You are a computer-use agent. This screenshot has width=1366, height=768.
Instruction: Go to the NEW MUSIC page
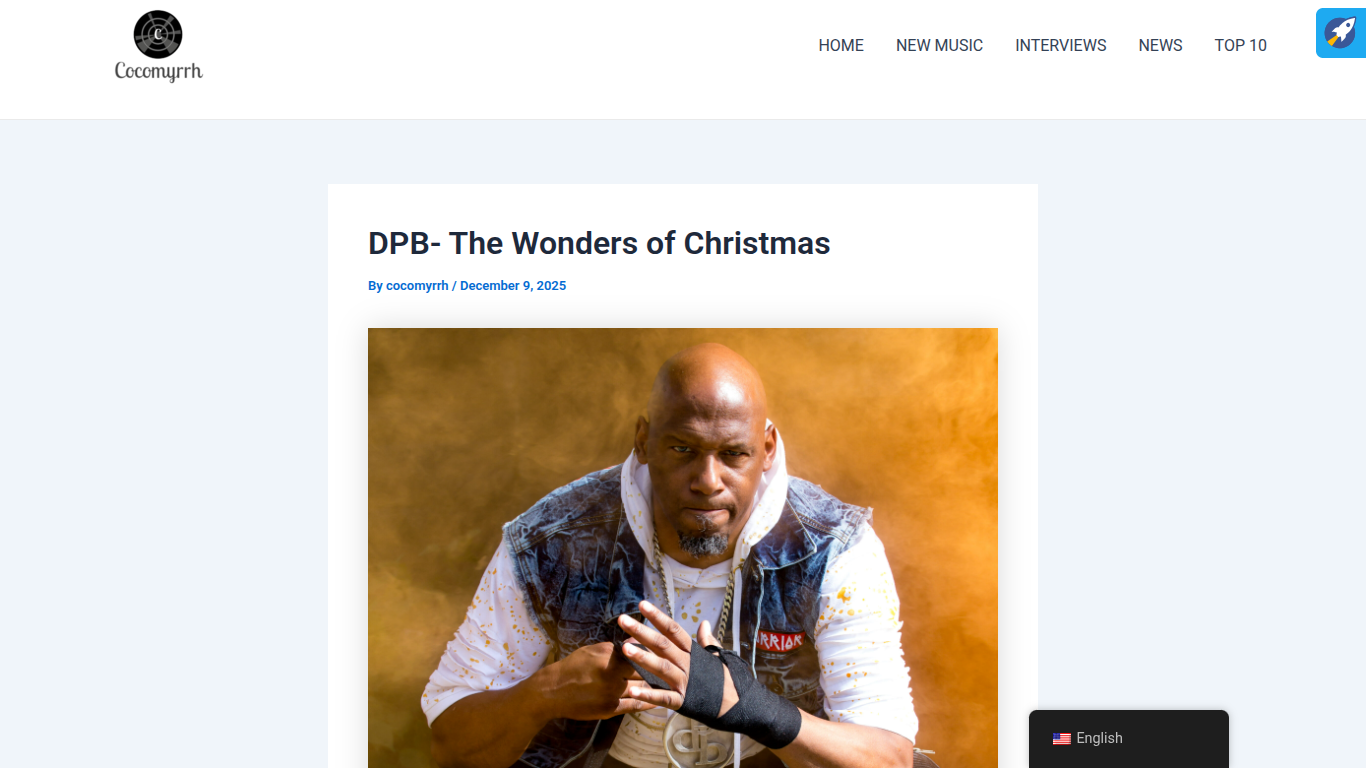[939, 45]
